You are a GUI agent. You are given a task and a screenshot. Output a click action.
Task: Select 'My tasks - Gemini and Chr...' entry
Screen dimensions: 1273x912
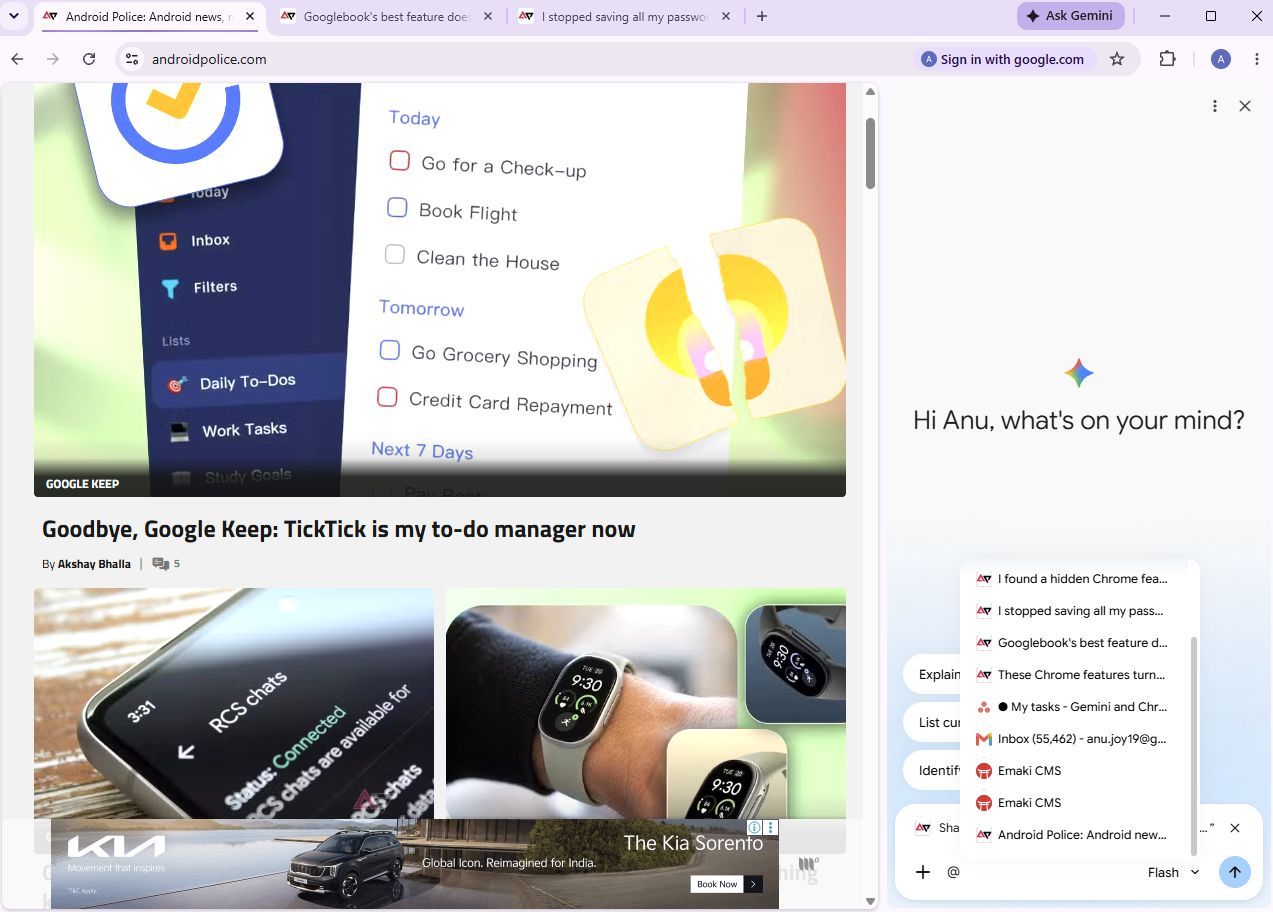(x=1077, y=707)
